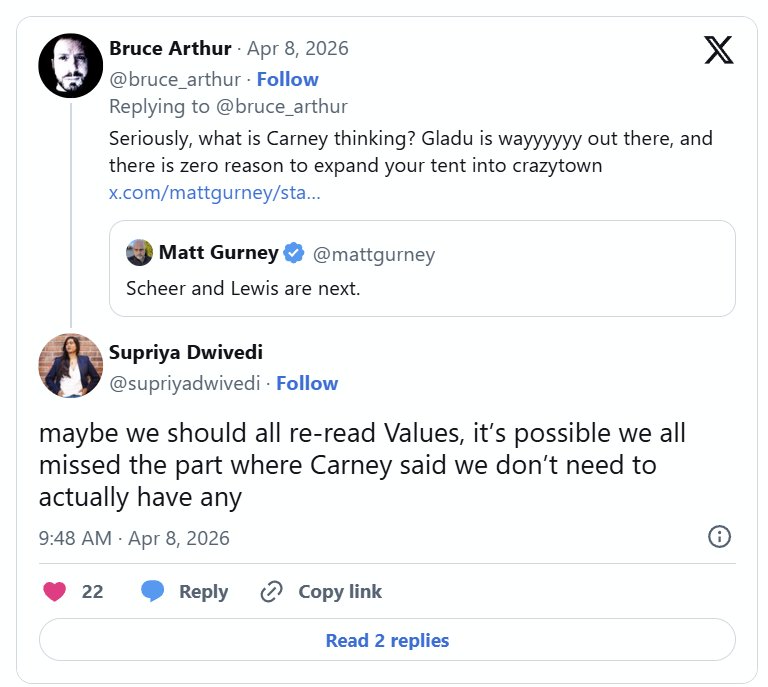Image resolution: width=768 pixels, height=687 pixels.
Task: Open the quoted Matt Gurney tweet
Action: pyautogui.click(x=421, y=288)
